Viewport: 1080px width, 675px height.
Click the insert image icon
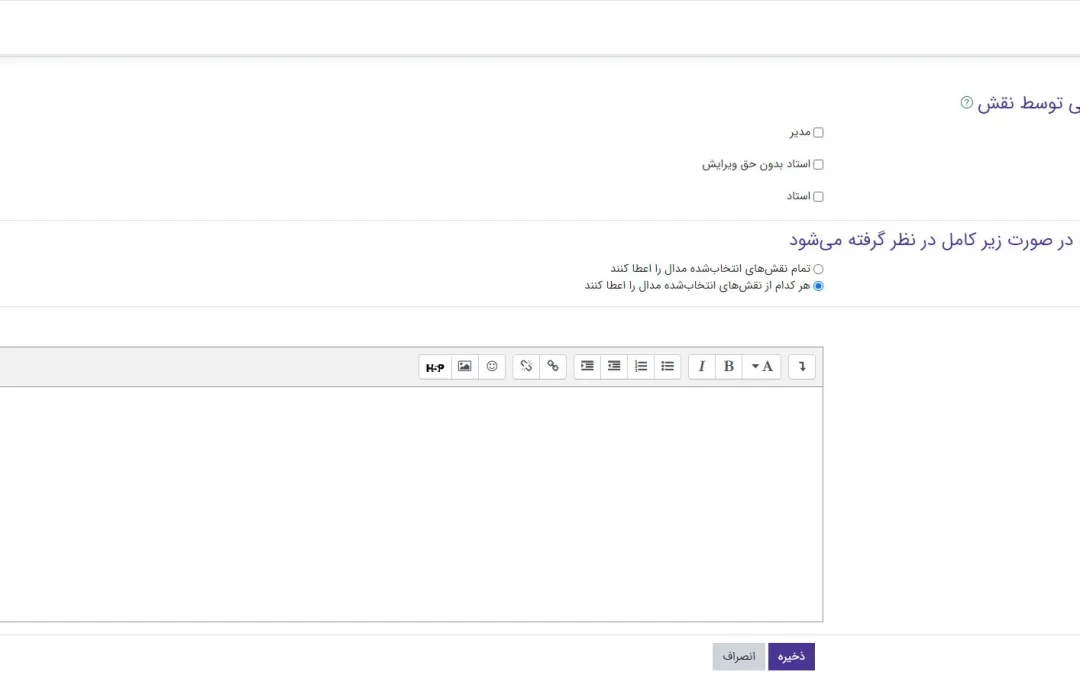tap(465, 367)
